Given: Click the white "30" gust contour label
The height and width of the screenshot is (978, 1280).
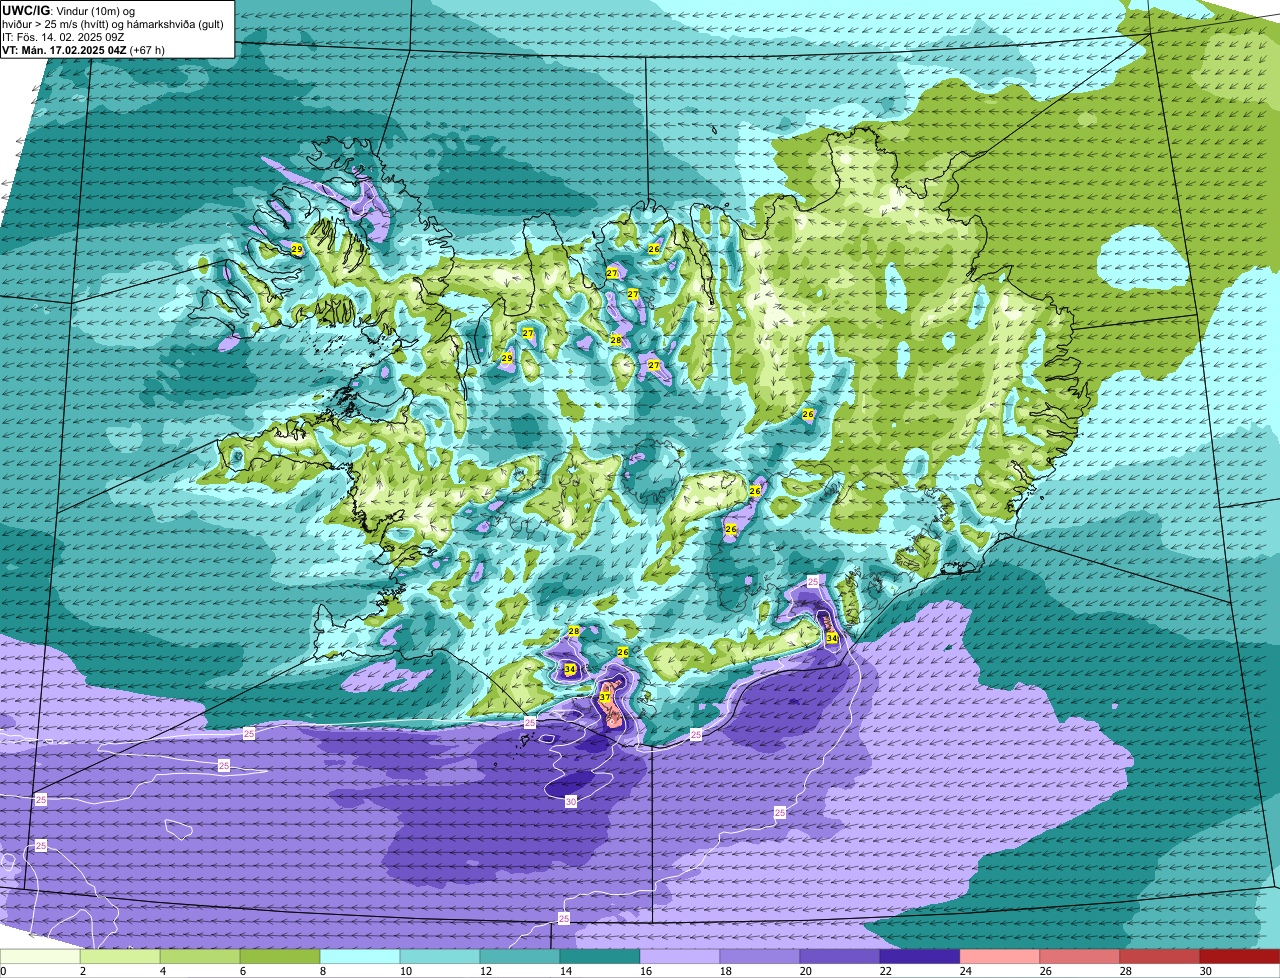Looking at the screenshot, I should (571, 802).
